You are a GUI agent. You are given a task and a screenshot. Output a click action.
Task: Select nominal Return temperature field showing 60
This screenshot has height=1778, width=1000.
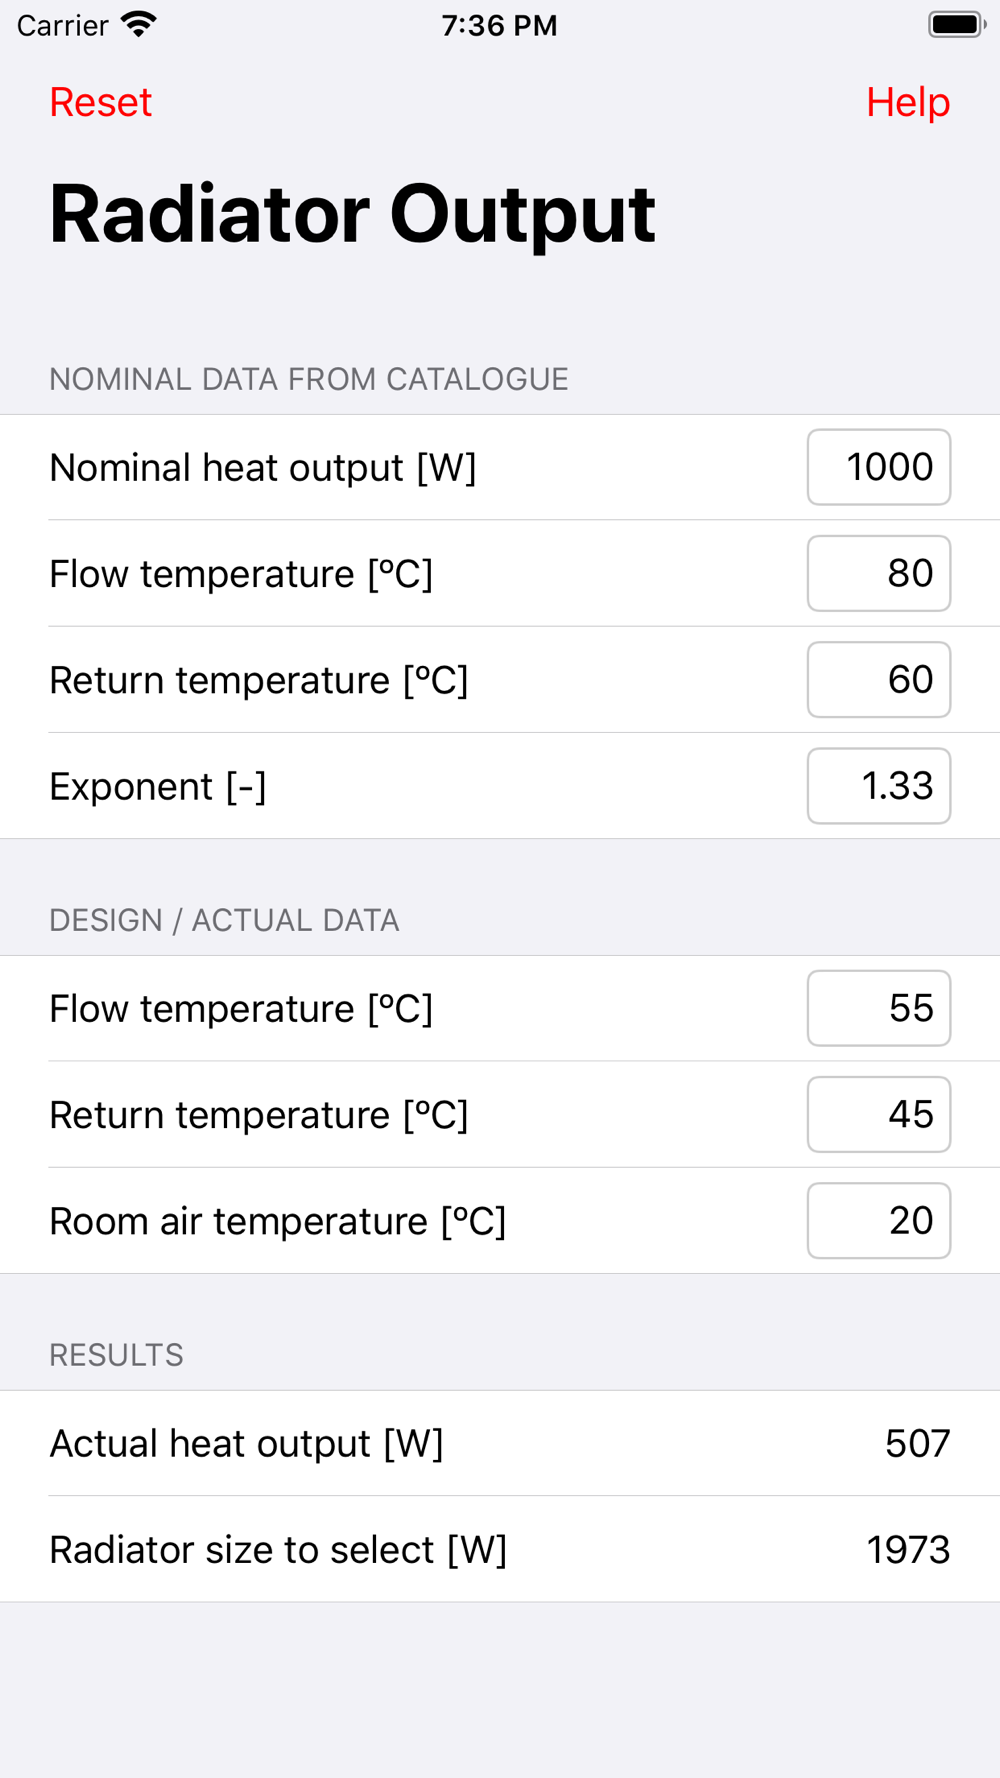pos(878,679)
